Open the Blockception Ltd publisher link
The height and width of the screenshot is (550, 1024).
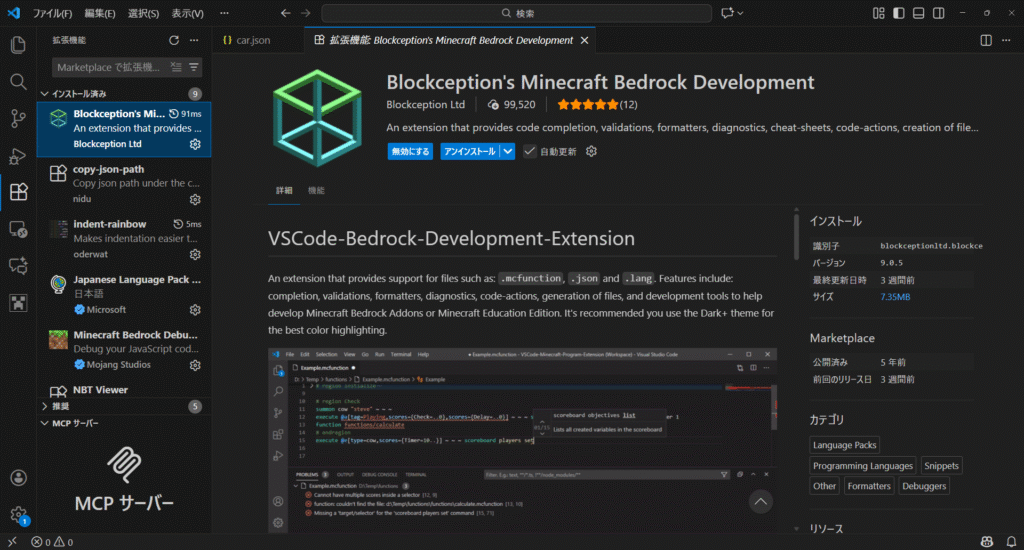click(x=425, y=104)
